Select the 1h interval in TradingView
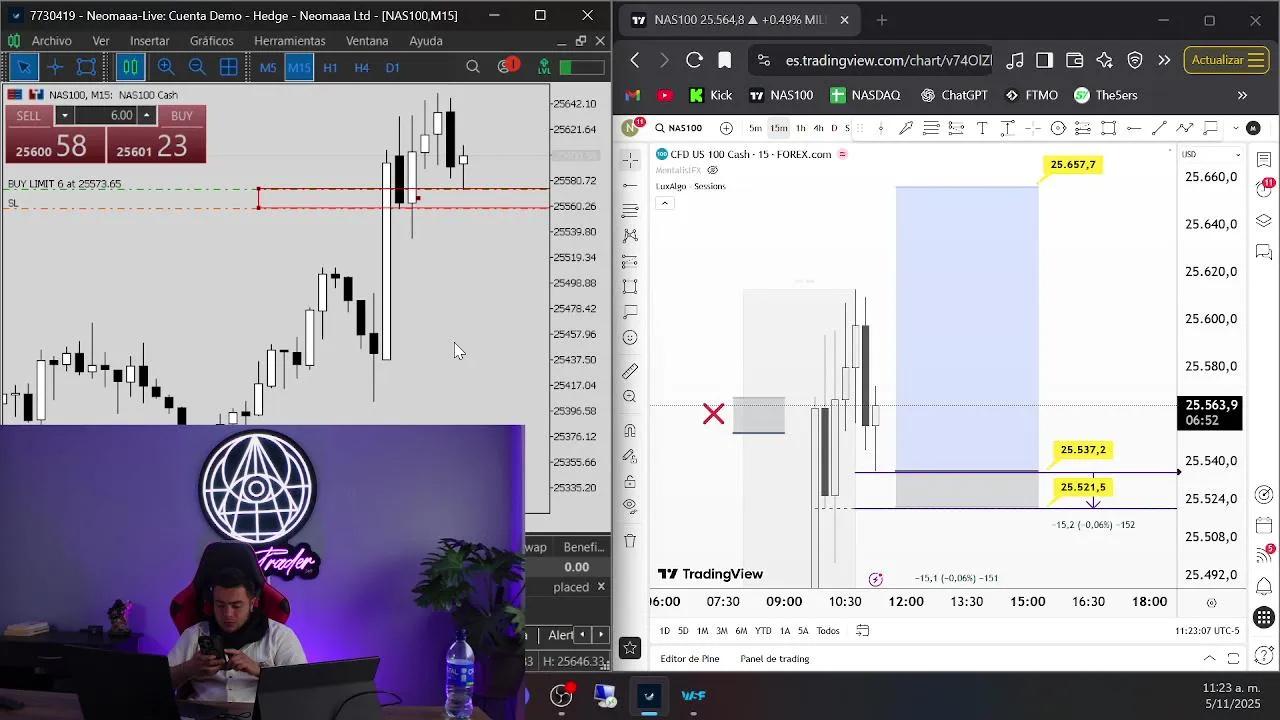This screenshot has width=1280, height=720. tap(800, 128)
